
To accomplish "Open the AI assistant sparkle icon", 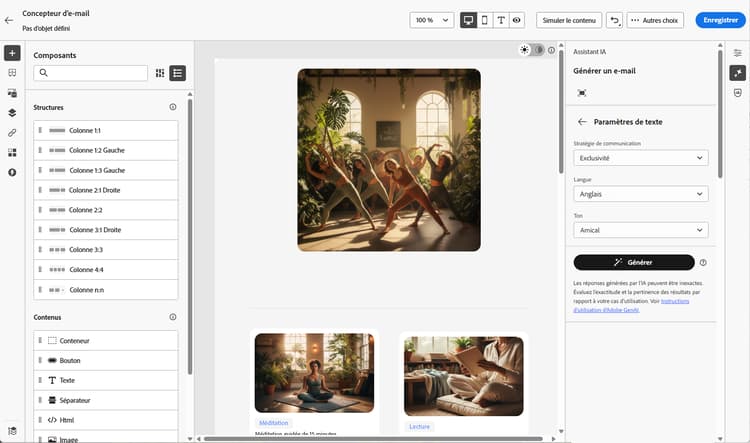I will 738,73.
